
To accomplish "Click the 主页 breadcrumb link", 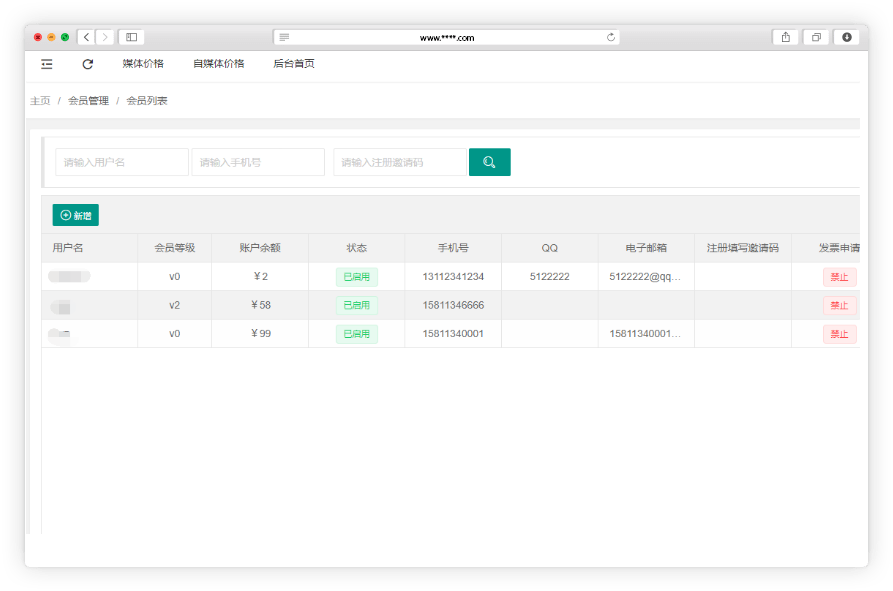I will point(40,101).
